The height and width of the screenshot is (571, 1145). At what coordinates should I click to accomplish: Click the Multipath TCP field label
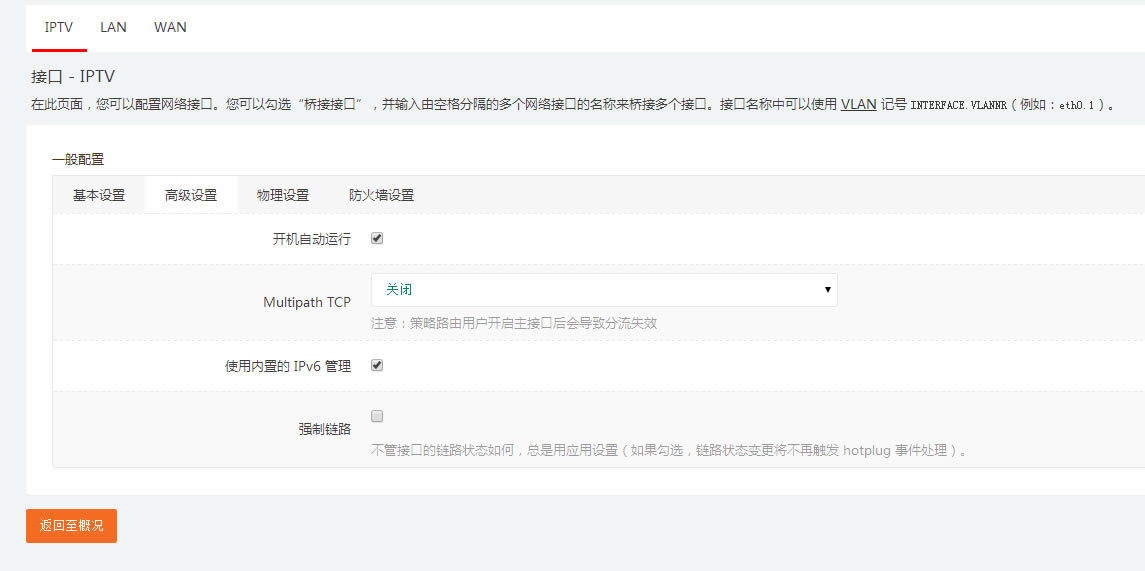(x=306, y=302)
